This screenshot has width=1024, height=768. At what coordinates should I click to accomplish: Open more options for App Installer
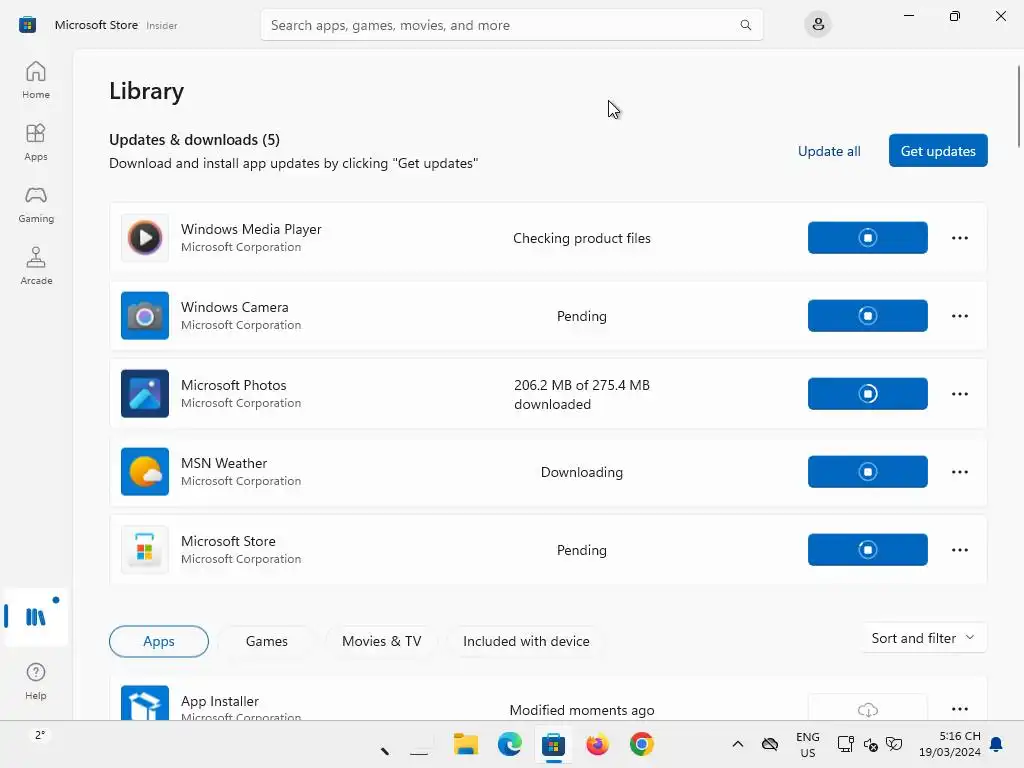pyautogui.click(x=960, y=709)
